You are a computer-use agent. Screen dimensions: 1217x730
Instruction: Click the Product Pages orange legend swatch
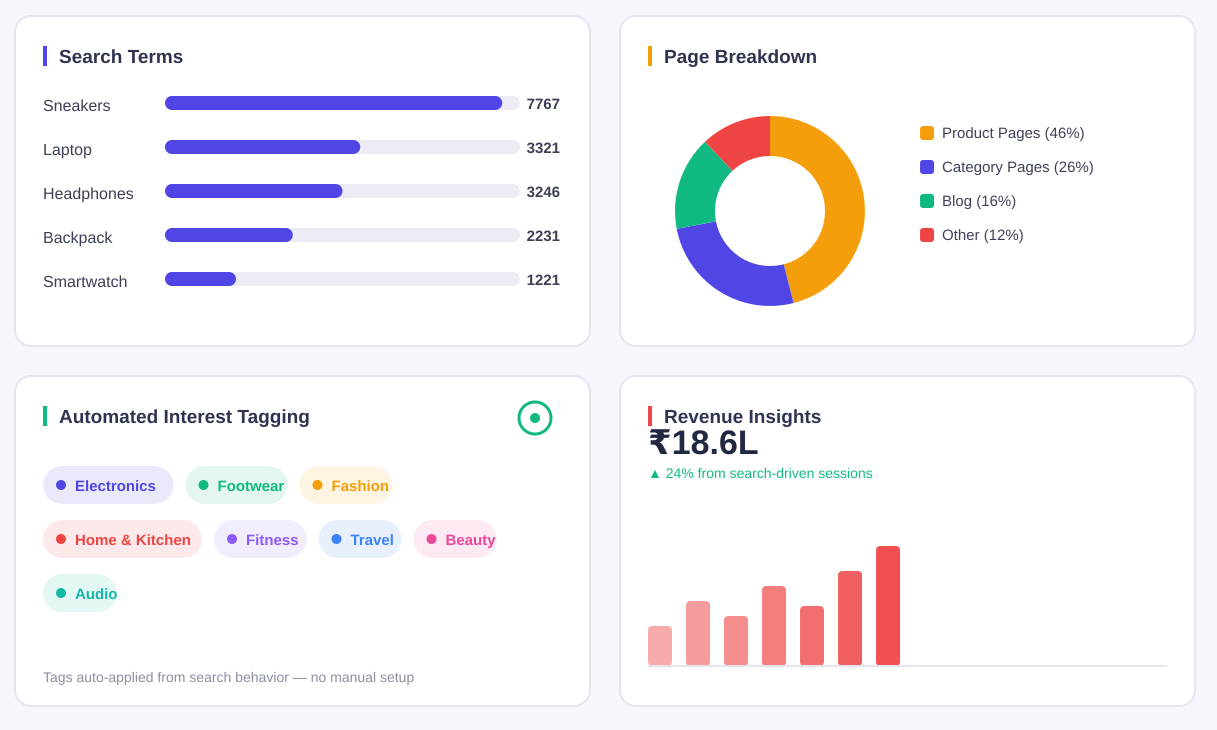[x=927, y=133]
